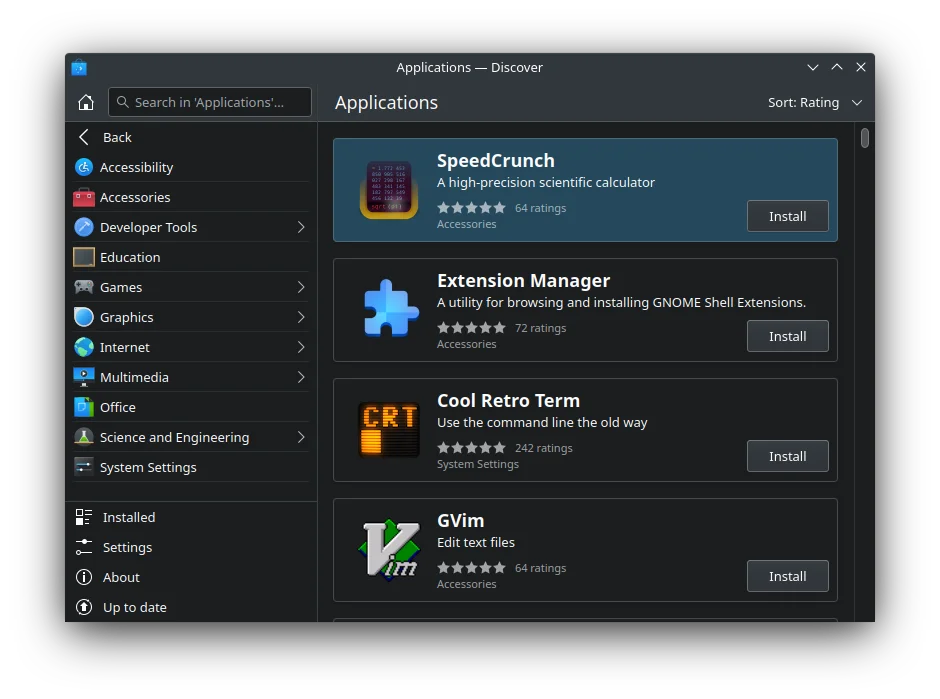Click the Cool Retro Term CRT icon

(x=388, y=430)
